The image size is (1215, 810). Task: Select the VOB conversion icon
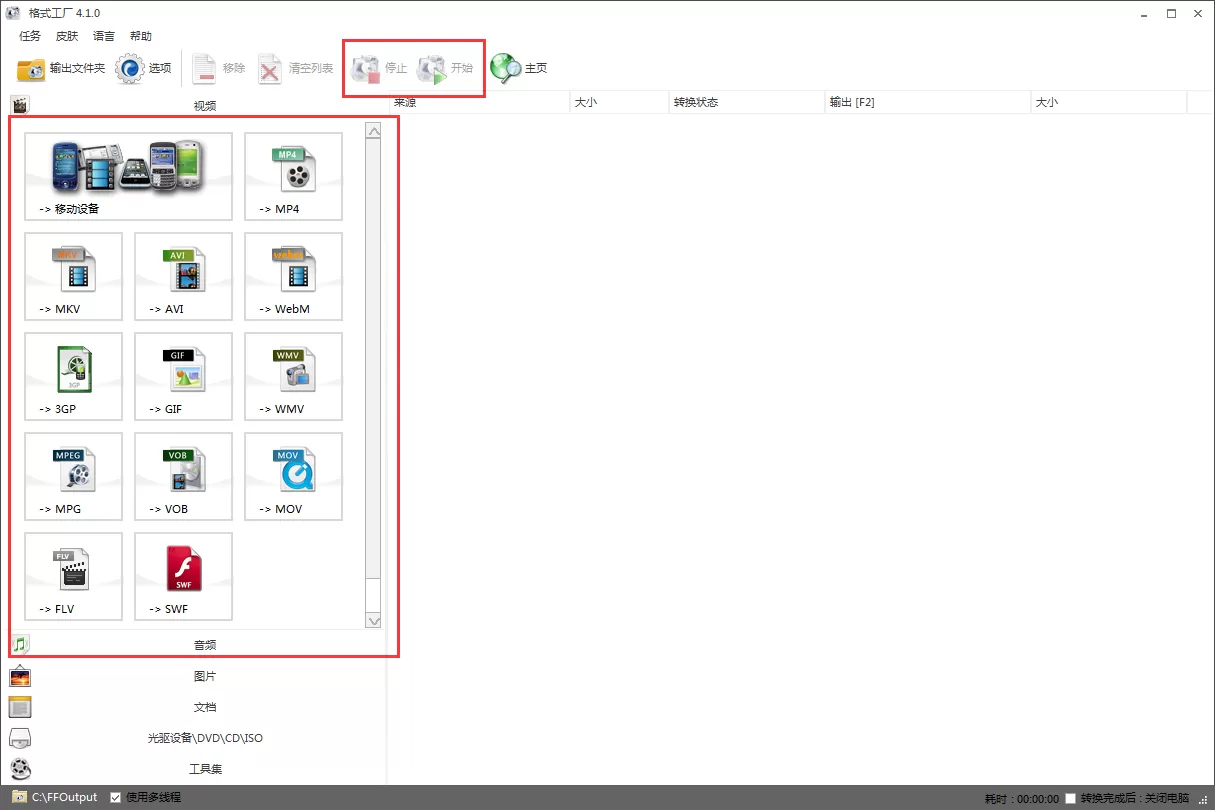pos(183,476)
